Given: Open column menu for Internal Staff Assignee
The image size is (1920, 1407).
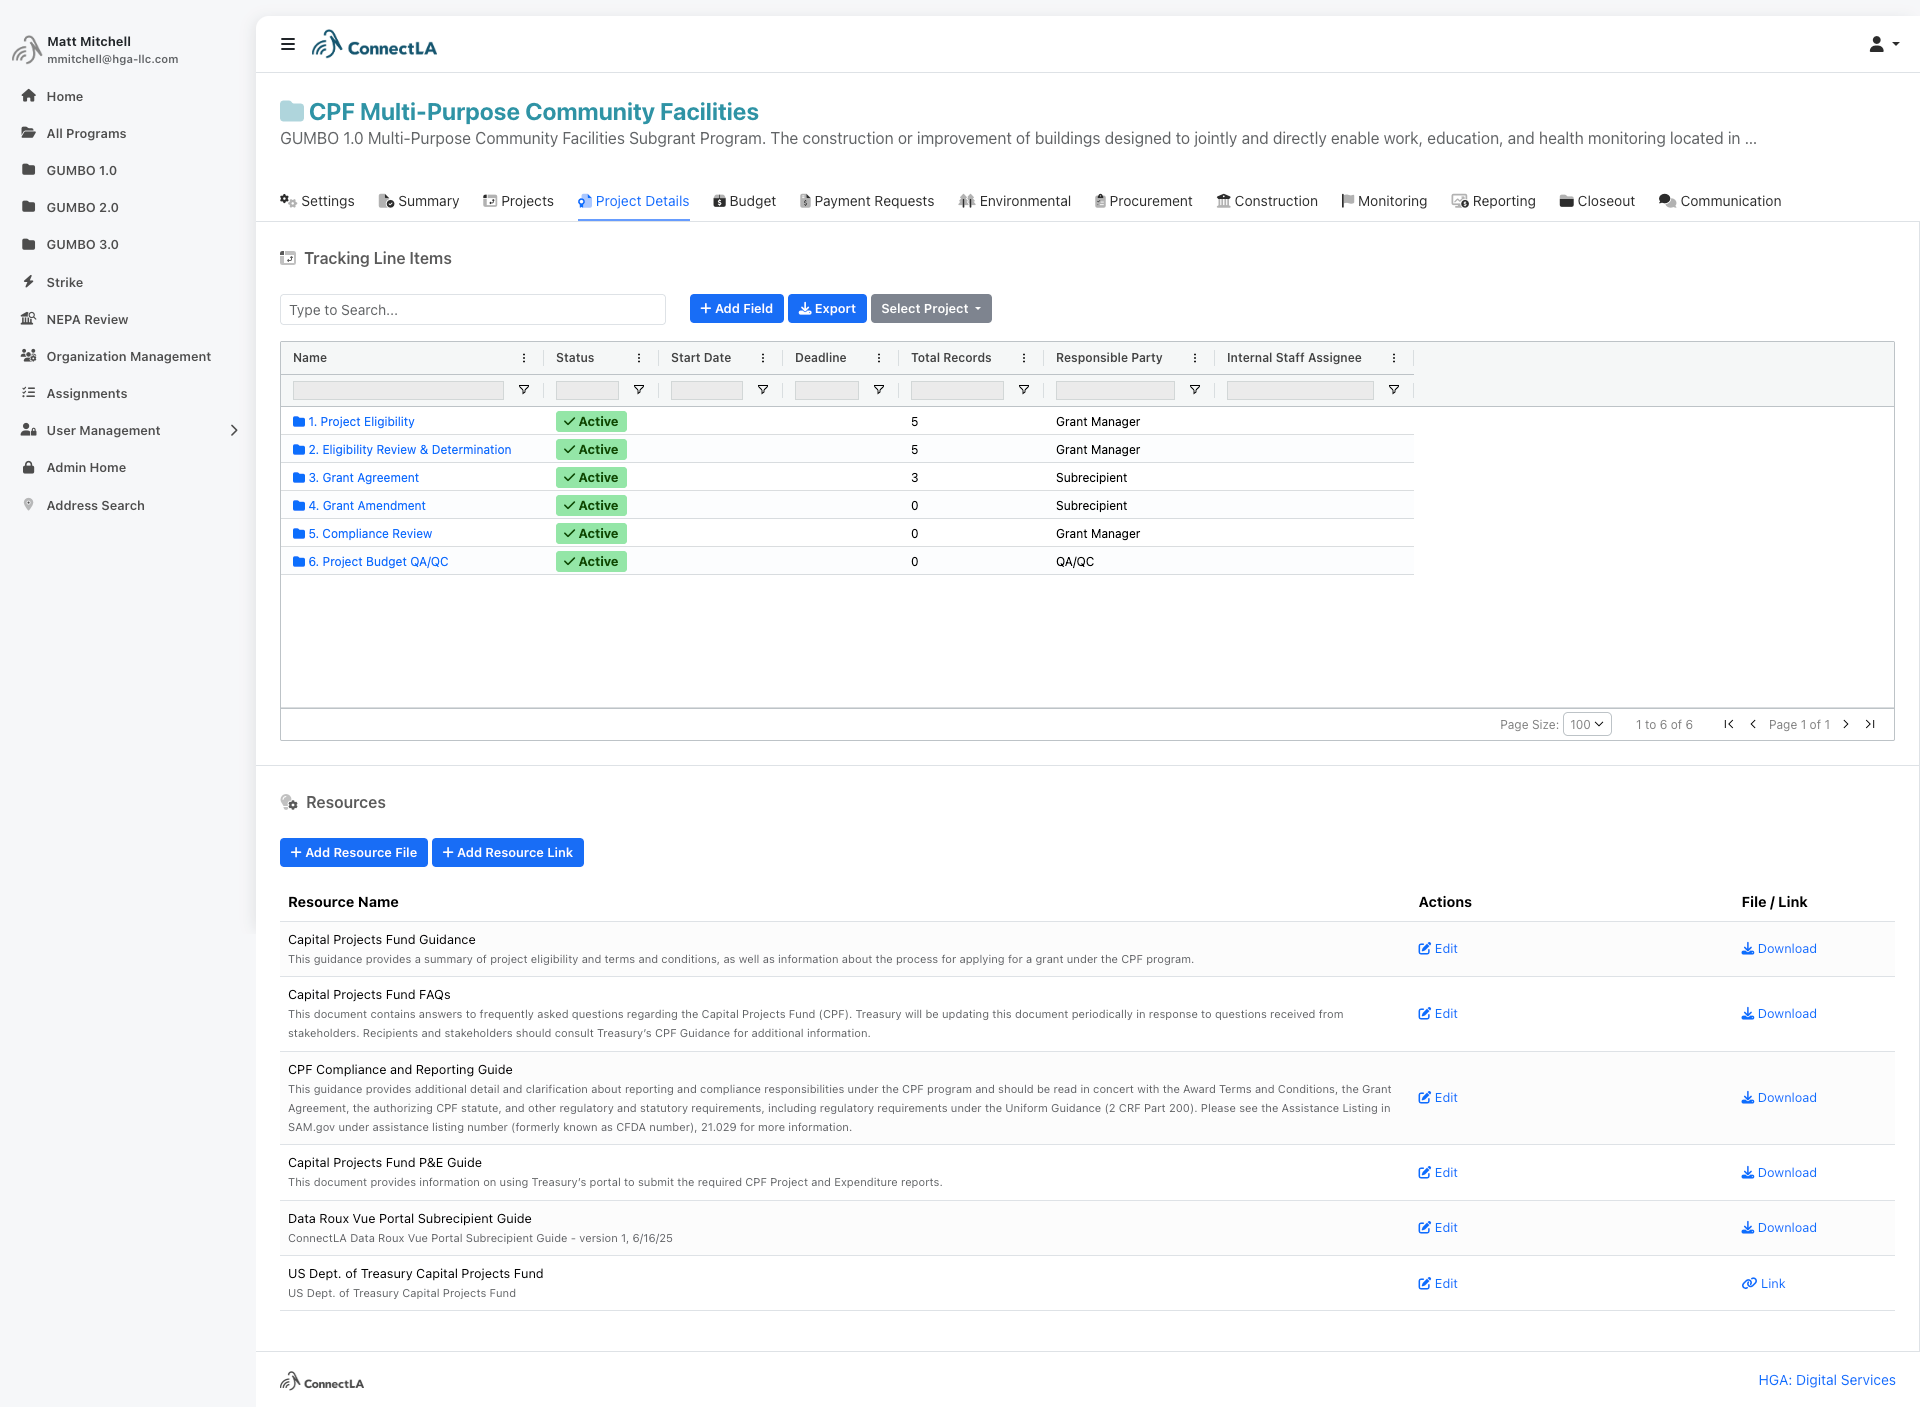Looking at the screenshot, I should point(1394,358).
